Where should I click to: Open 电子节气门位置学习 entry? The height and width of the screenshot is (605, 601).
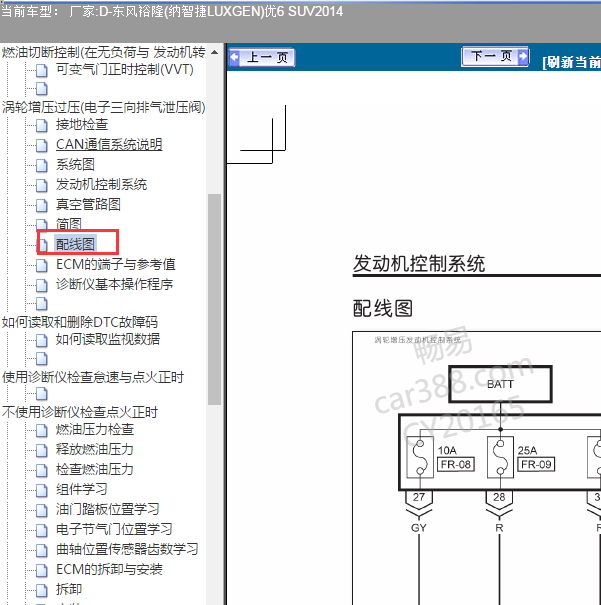coord(114,529)
